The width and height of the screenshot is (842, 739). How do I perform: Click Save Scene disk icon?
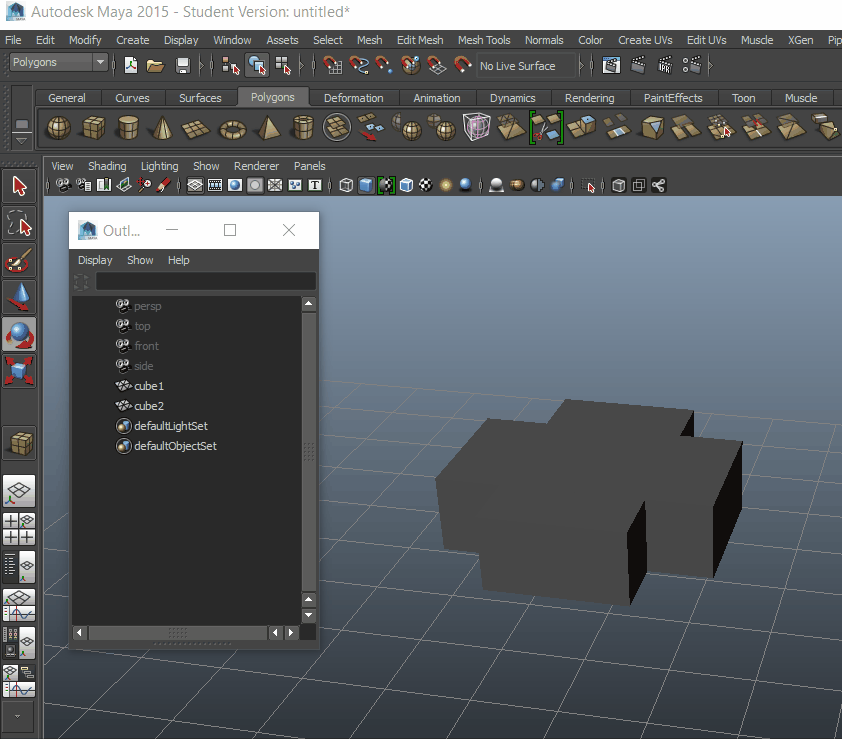tap(183, 66)
